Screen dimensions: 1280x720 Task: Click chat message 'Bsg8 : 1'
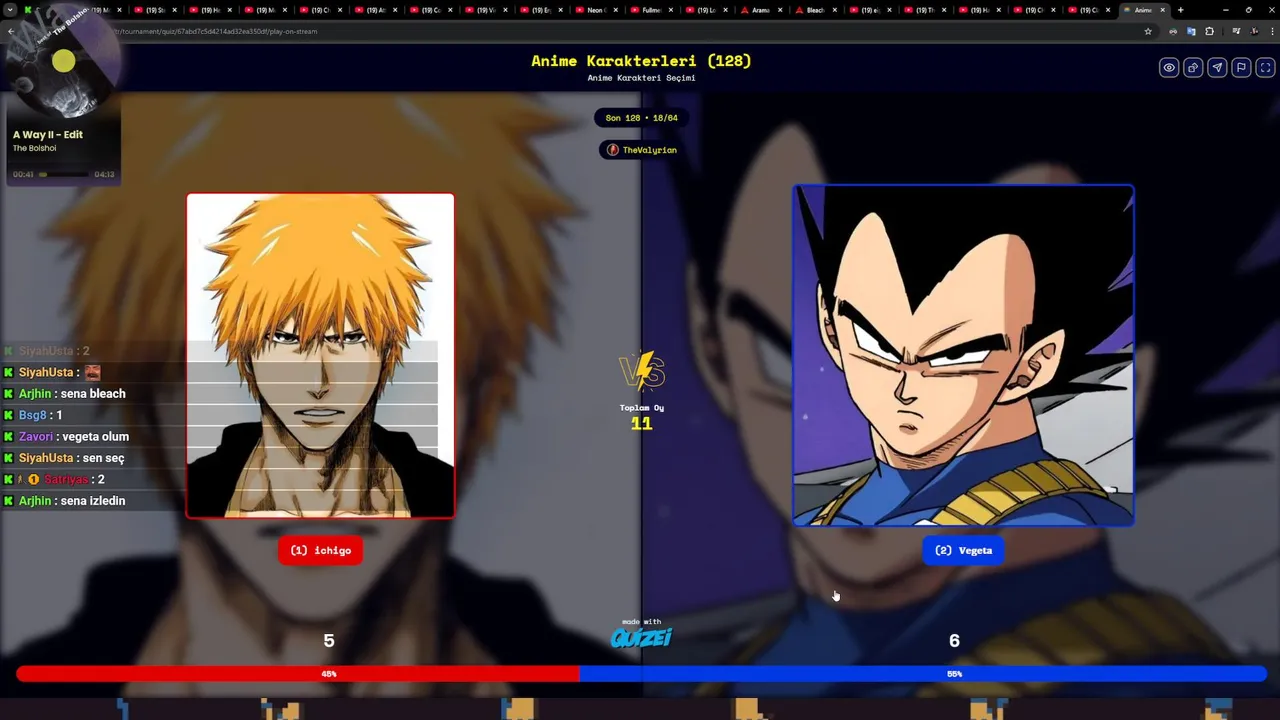33,415
